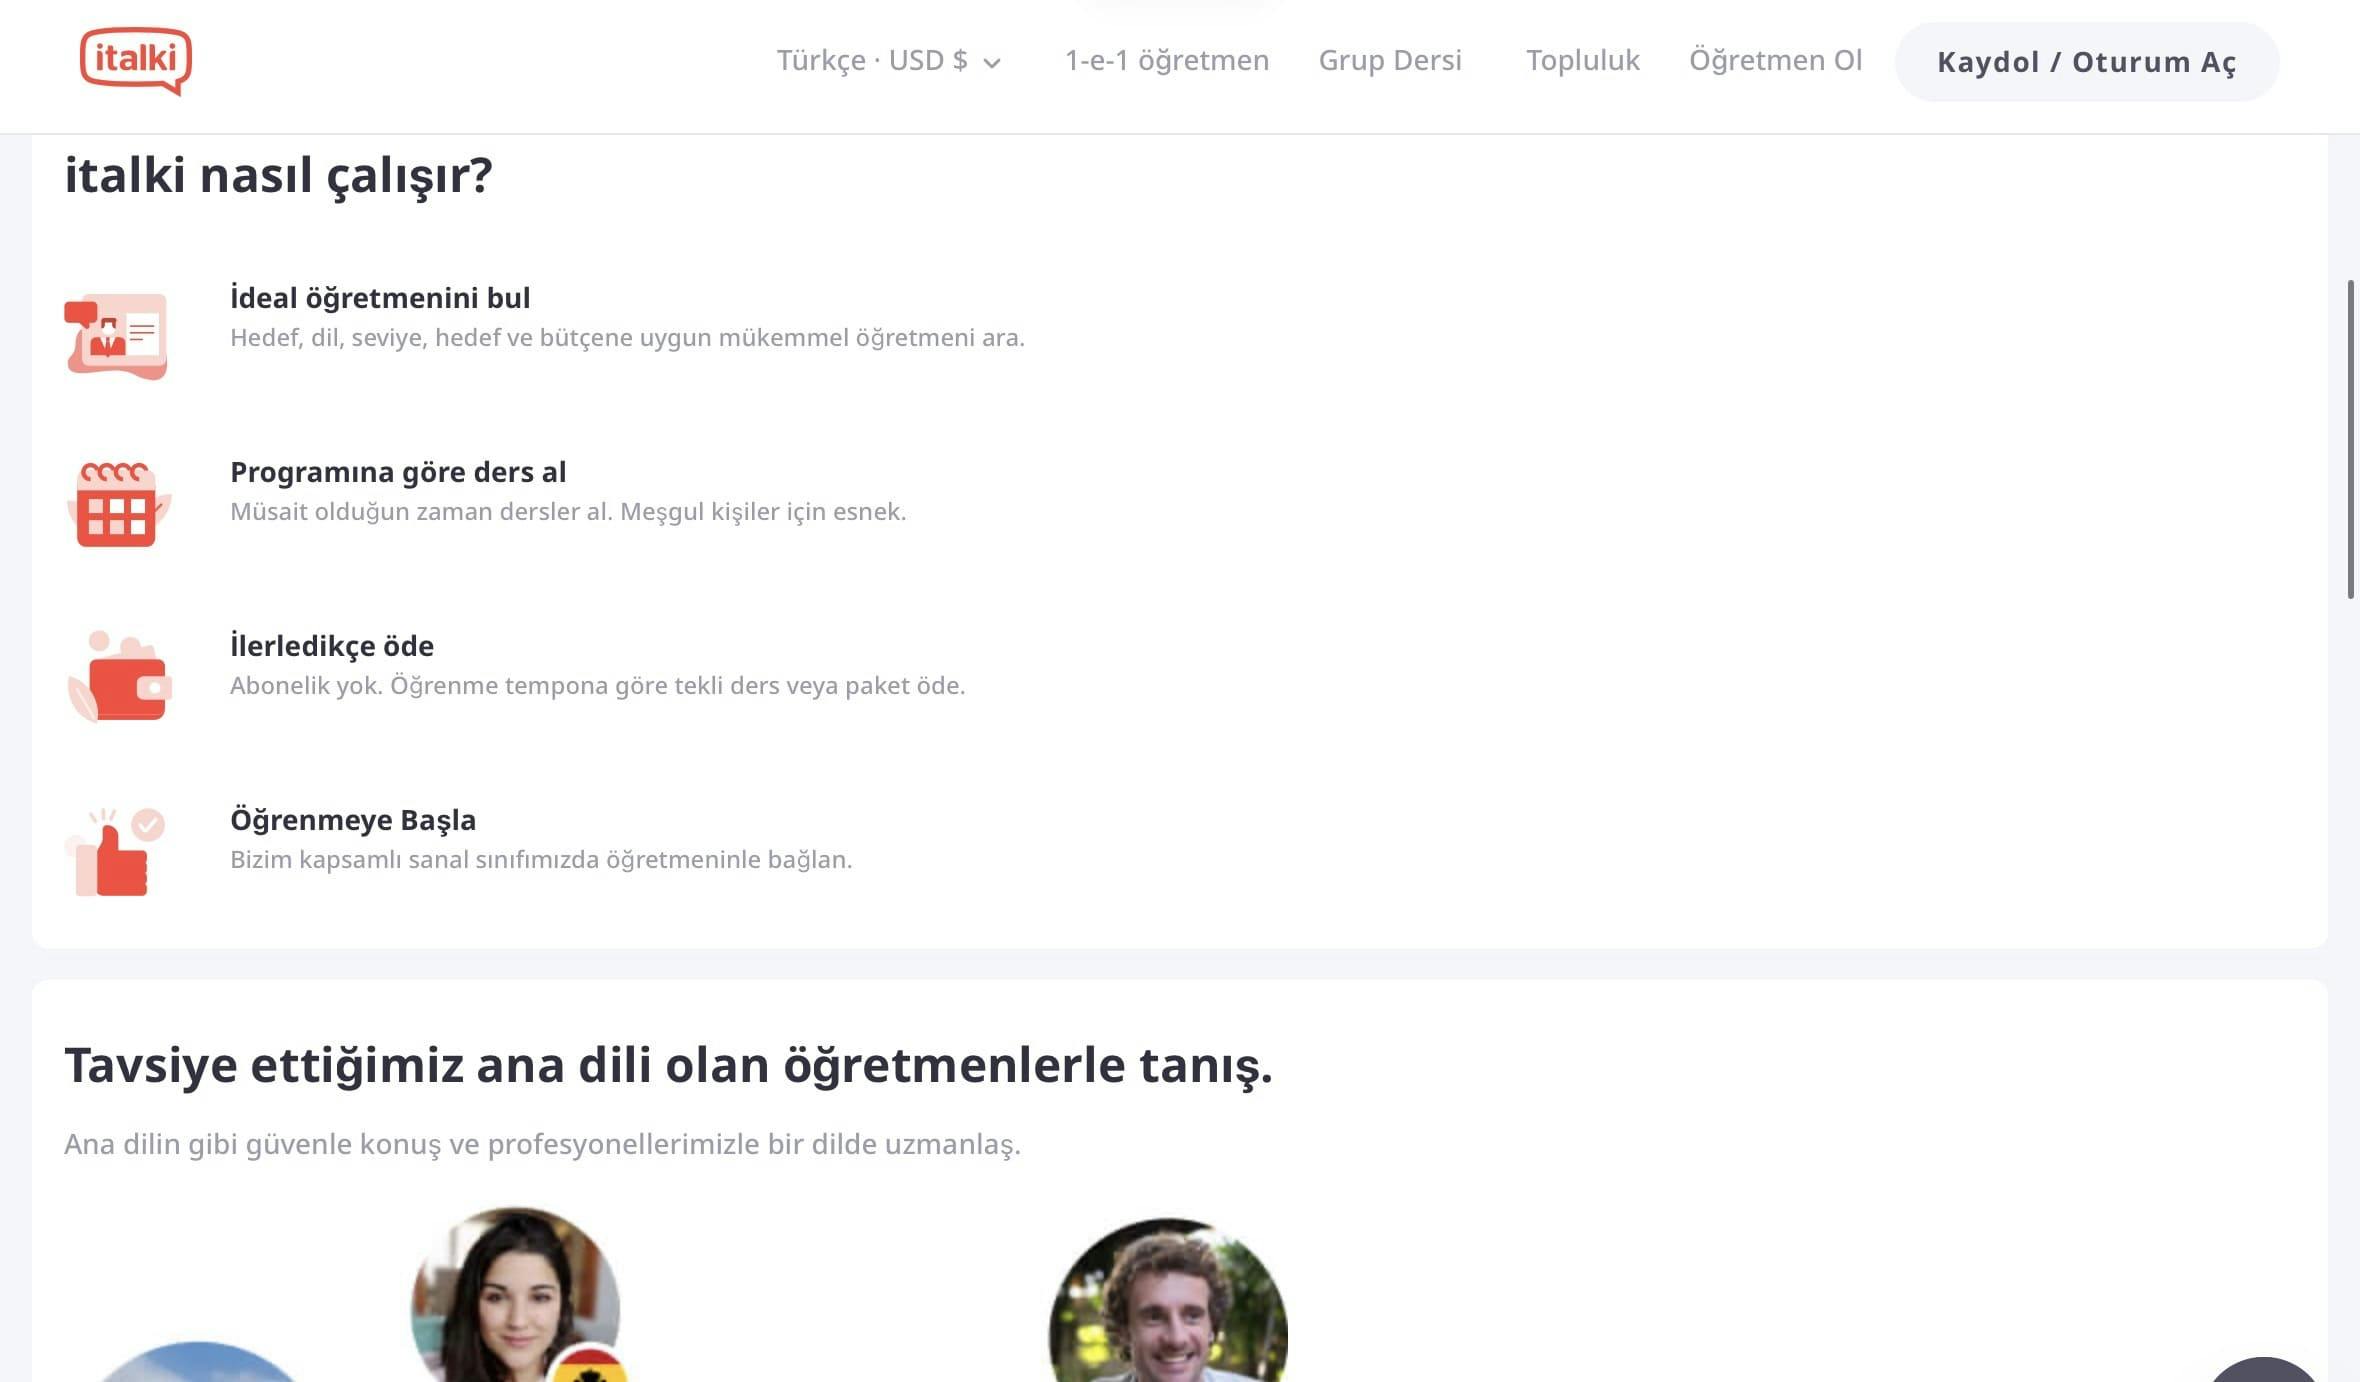Click the page vertical scrollbar thumb
2360x1382 pixels.
(2350, 440)
